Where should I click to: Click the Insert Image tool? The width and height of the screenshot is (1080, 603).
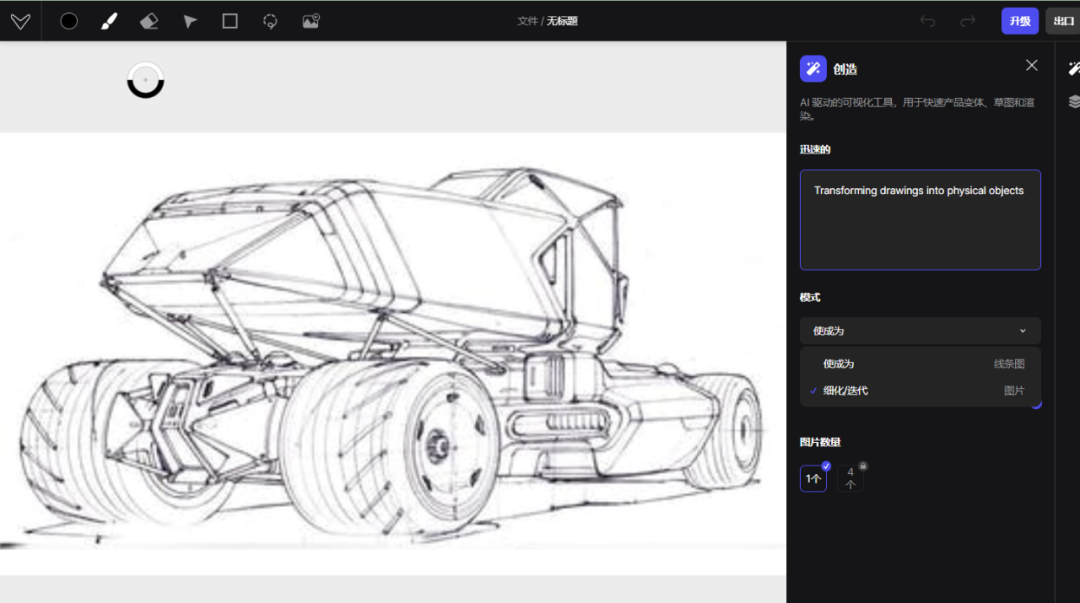click(x=311, y=21)
